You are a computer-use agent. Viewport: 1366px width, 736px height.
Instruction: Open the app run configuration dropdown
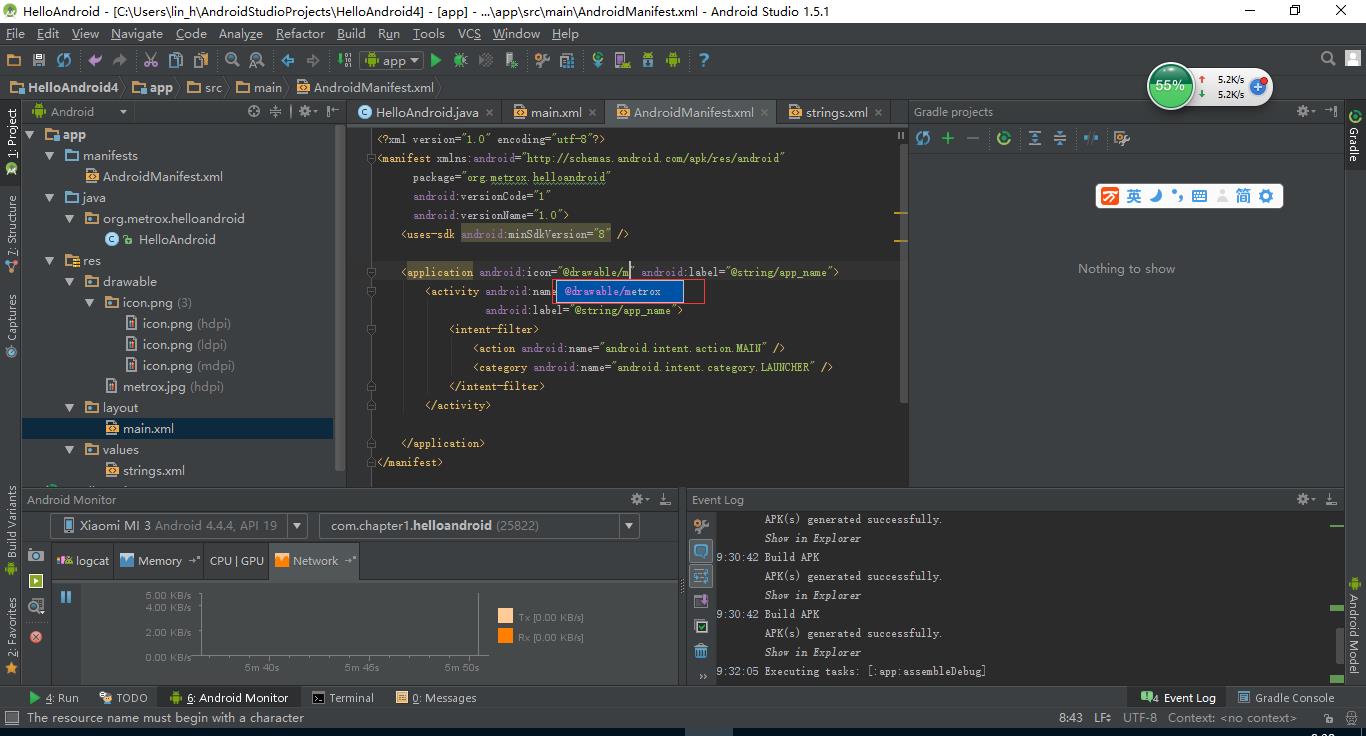[x=390, y=60]
